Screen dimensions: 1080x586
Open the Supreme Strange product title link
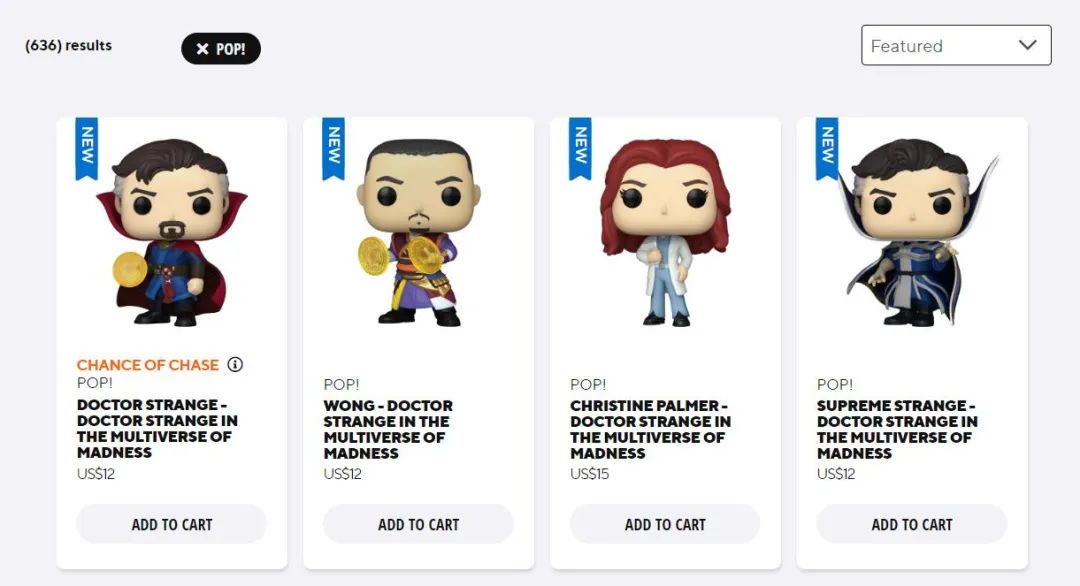click(897, 429)
